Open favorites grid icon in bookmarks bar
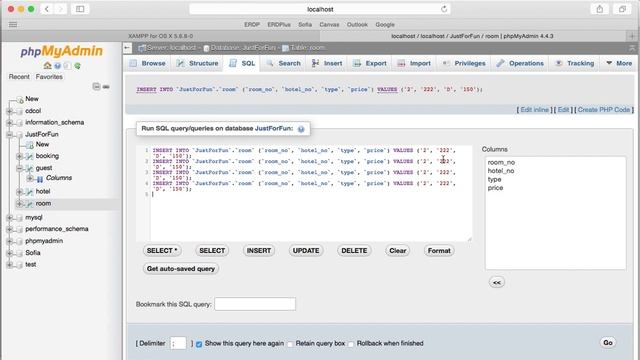Viewport: 640px width, 360px height. [13, 24]
